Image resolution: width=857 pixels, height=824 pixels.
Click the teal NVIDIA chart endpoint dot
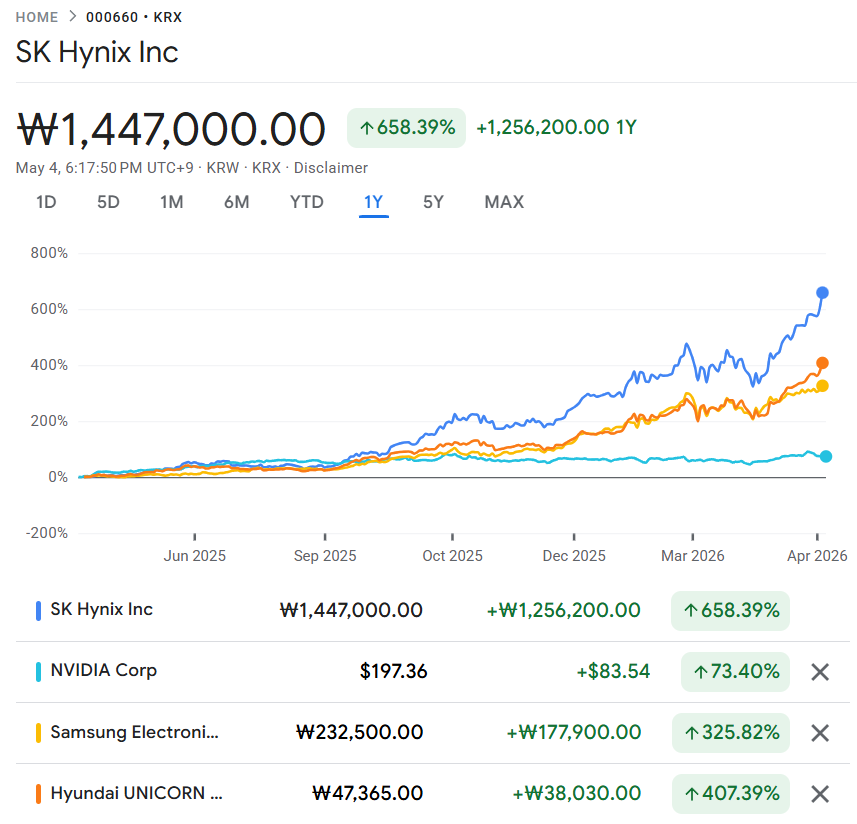point(826,456)
